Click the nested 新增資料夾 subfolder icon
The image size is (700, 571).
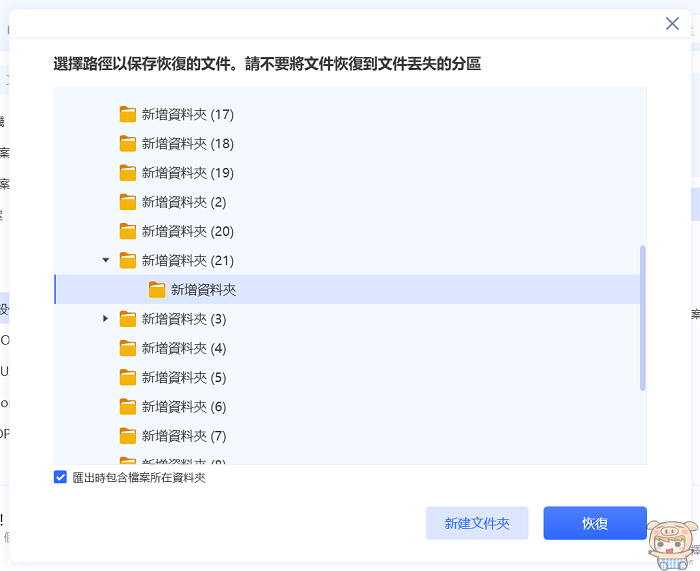tap(157, 290)
